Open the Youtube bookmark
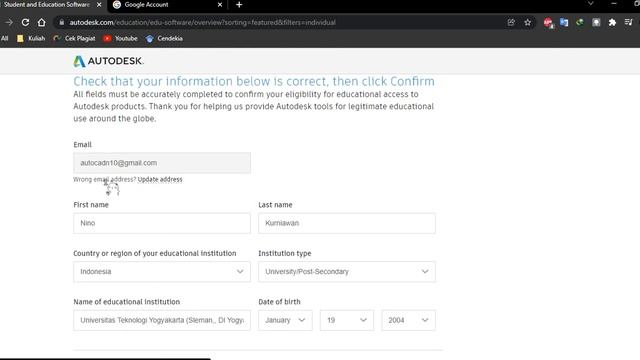 coord(121,38)
